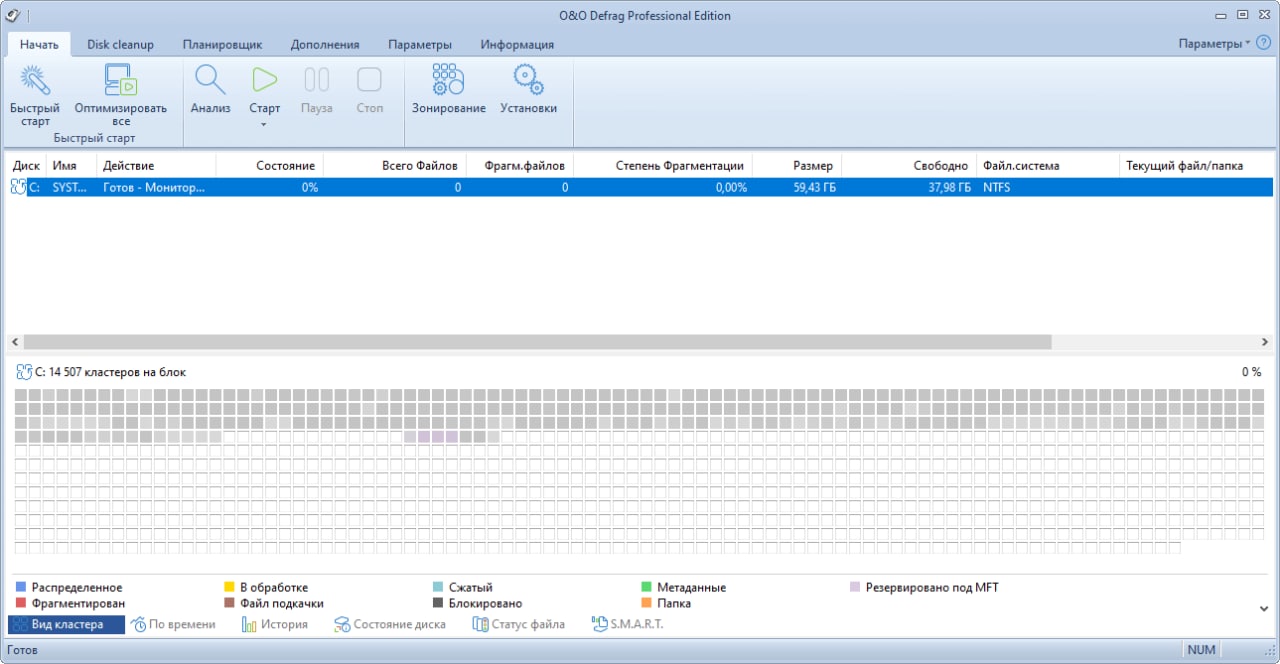Open the Параметры dropdown at top right
This screenshot has width=1280, height=664.
pos(1213,44)
